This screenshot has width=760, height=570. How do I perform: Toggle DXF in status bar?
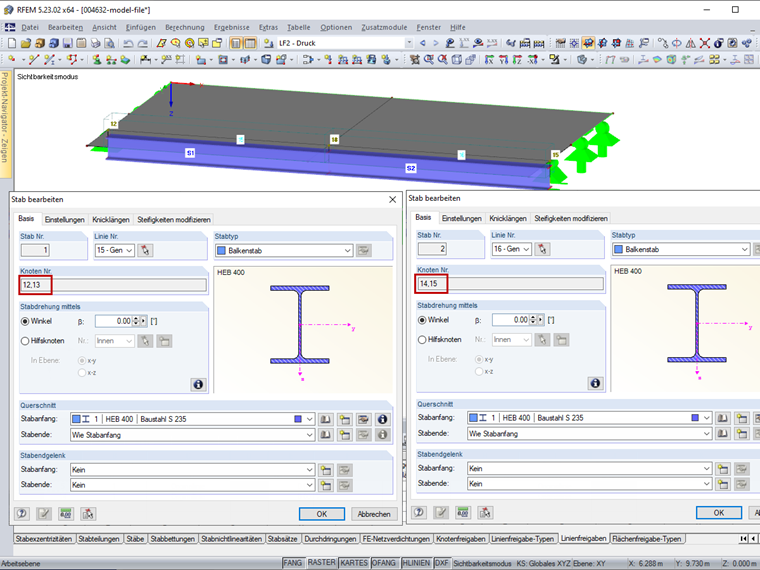point(442,563)
